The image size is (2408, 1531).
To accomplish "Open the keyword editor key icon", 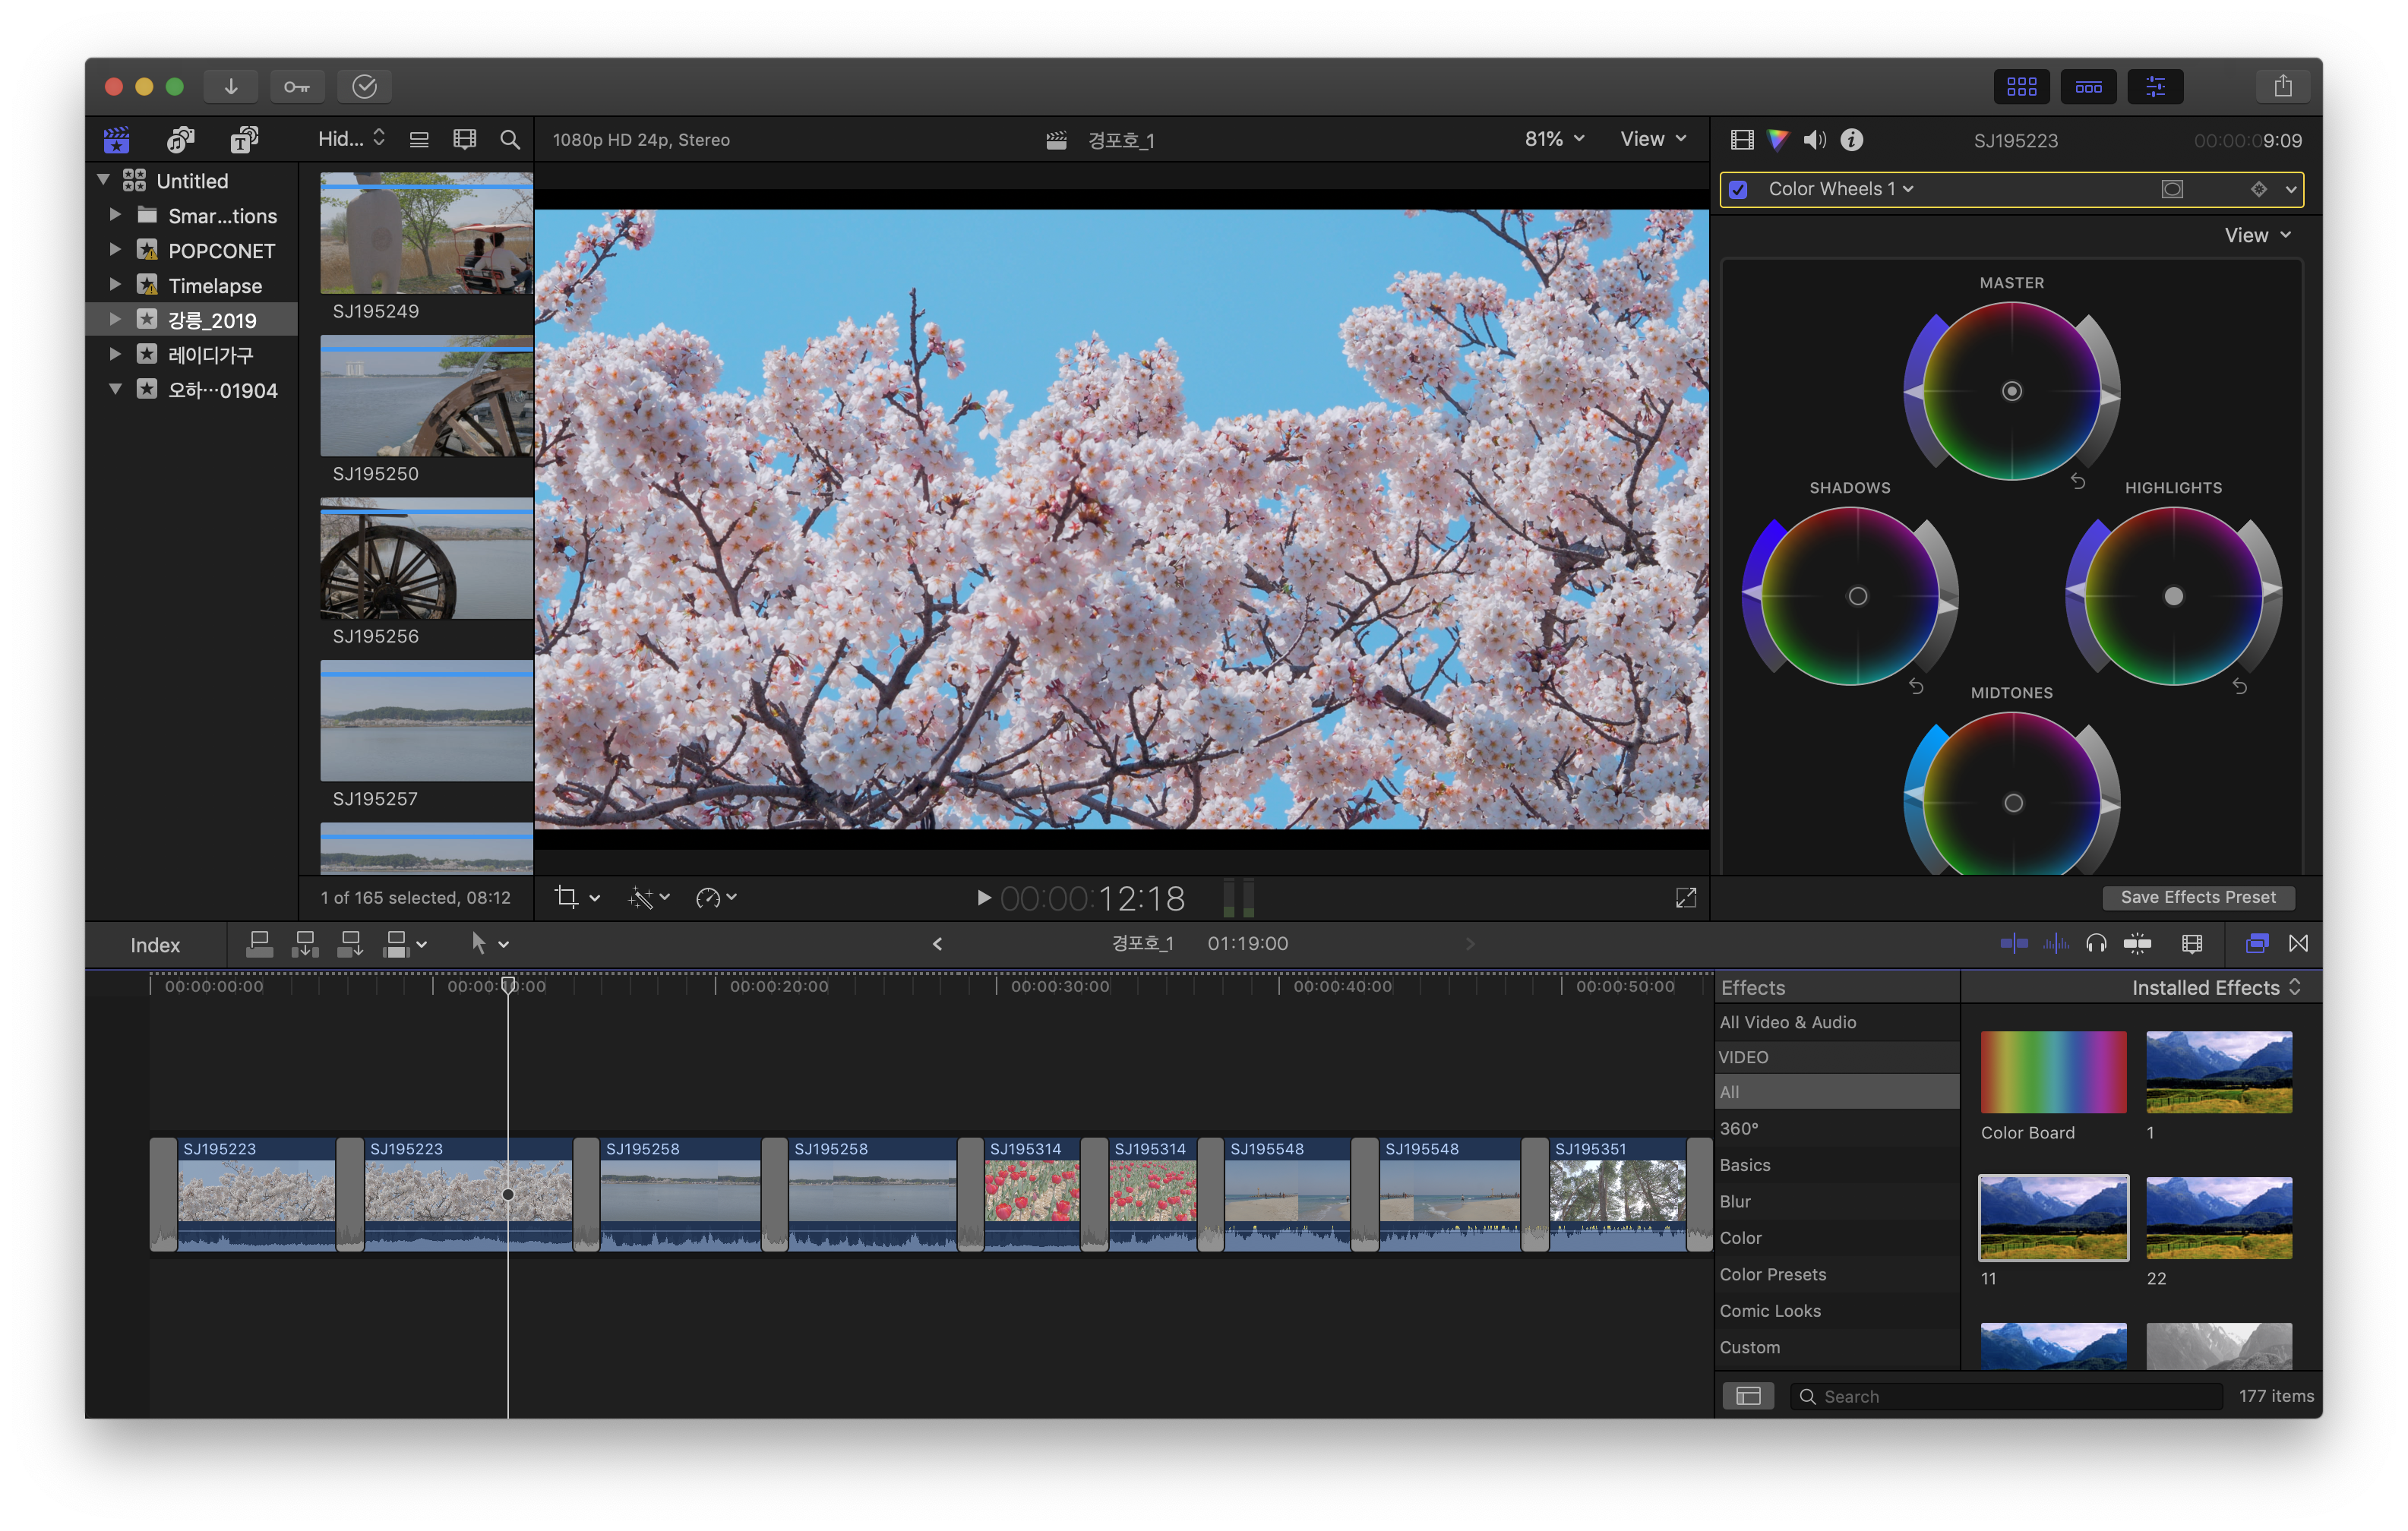I will click(x=297, y=87).
